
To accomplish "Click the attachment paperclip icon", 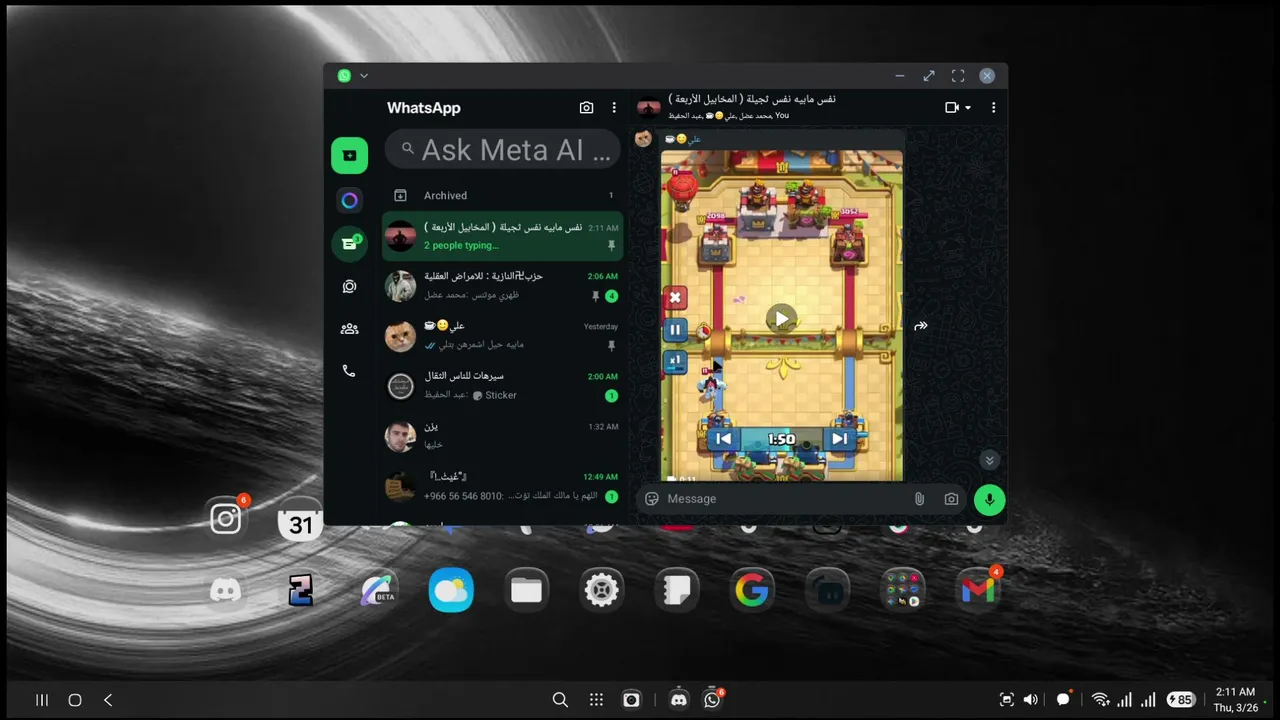I will [x=919, y=499].
